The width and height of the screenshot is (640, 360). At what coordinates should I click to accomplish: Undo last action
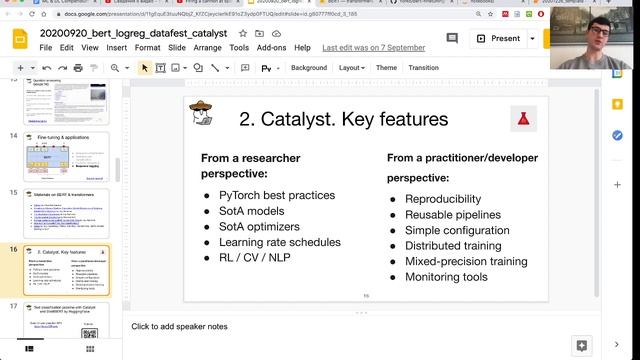point(47,68)
